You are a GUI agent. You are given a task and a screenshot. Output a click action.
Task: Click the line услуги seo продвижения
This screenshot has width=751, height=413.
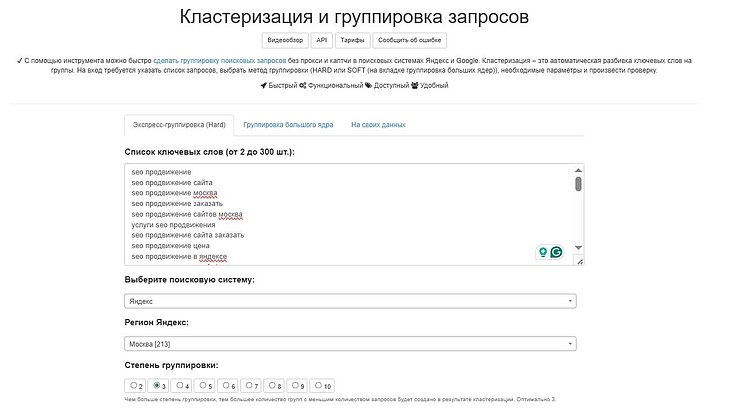coord(173,225)
